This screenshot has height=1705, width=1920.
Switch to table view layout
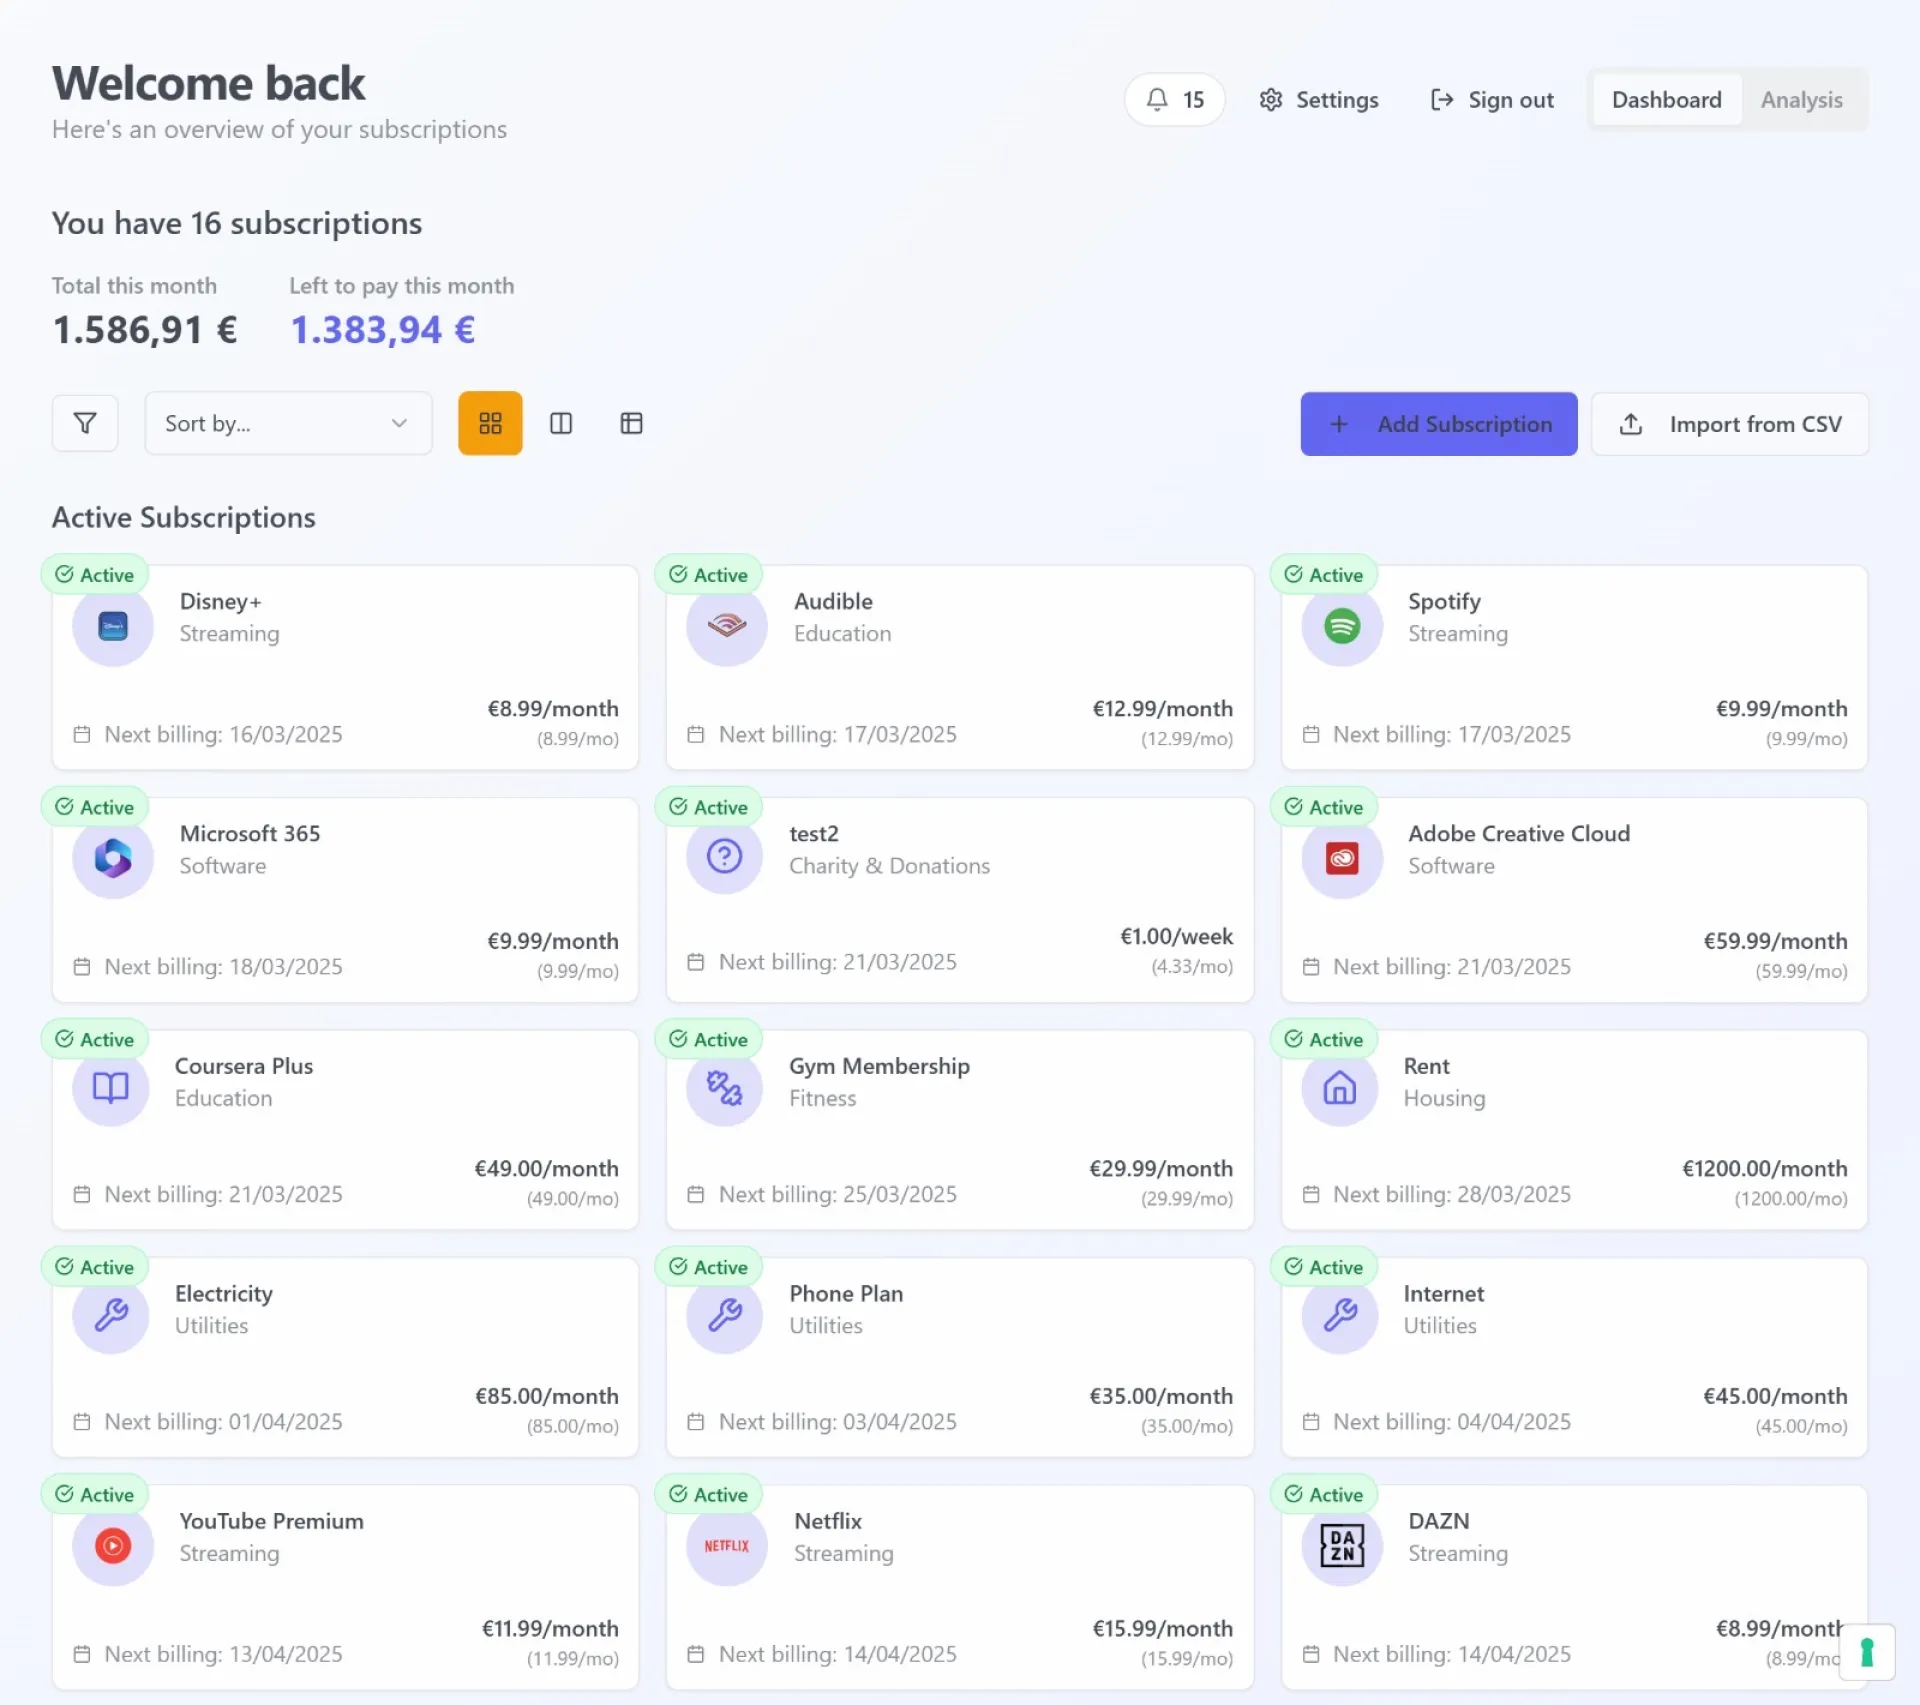(631, 423)
